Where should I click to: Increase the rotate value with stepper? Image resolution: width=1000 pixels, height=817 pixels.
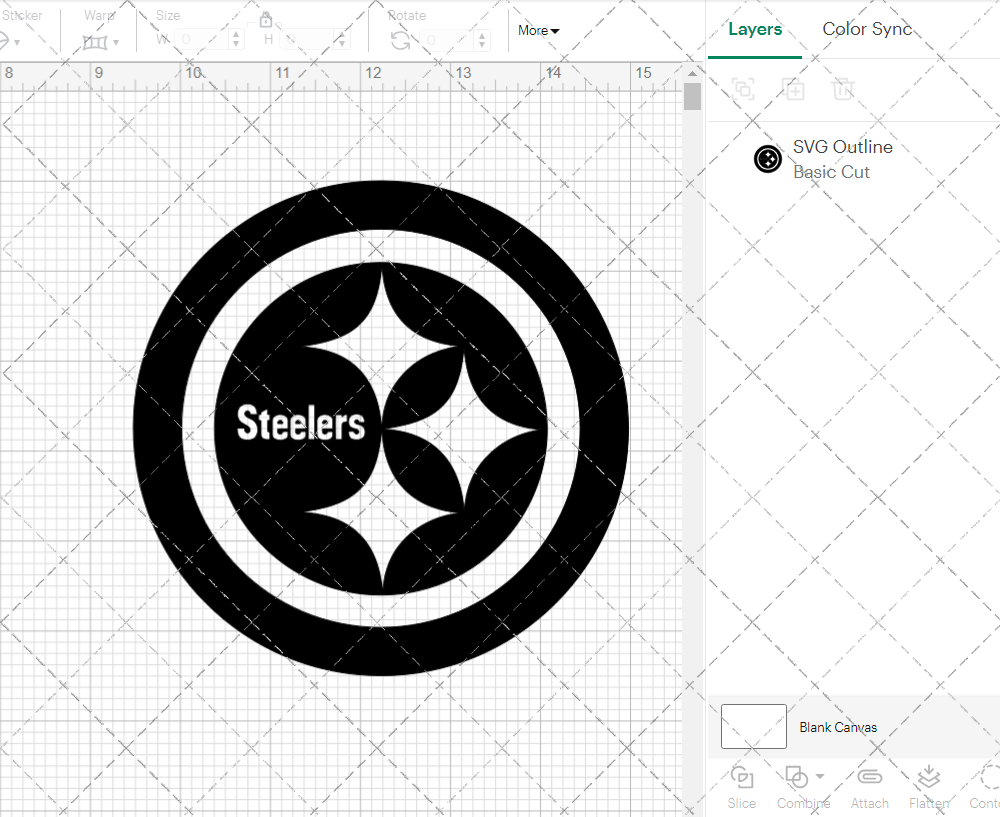(483, 35)
